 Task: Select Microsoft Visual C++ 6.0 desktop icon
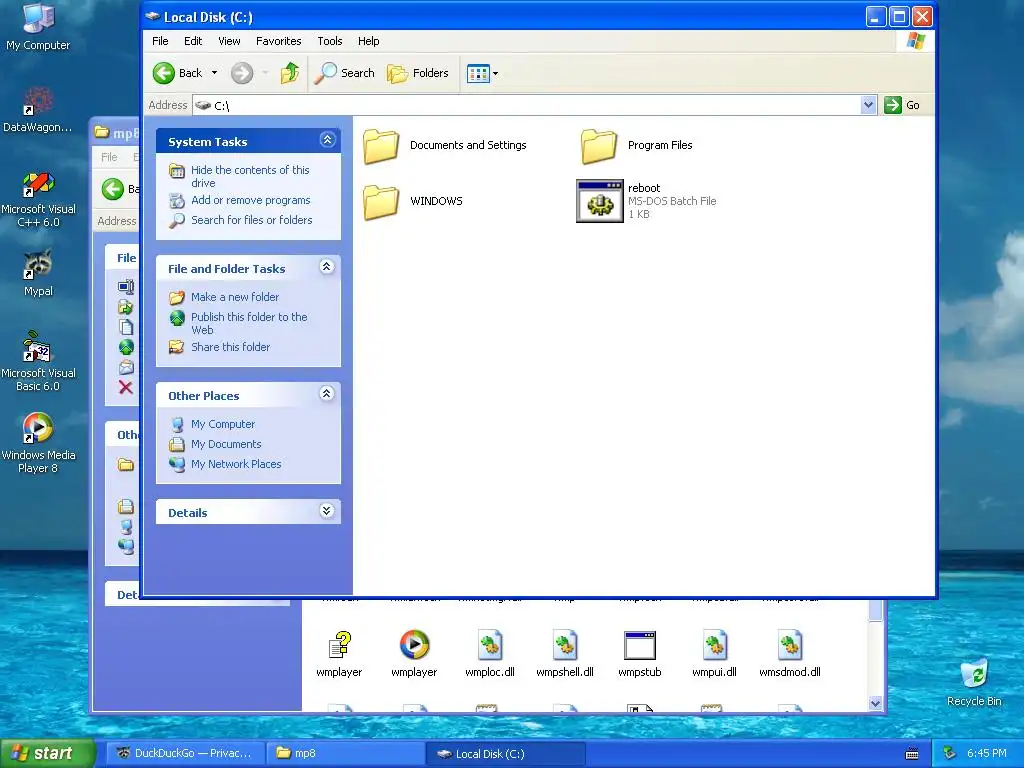click(38, 184)
